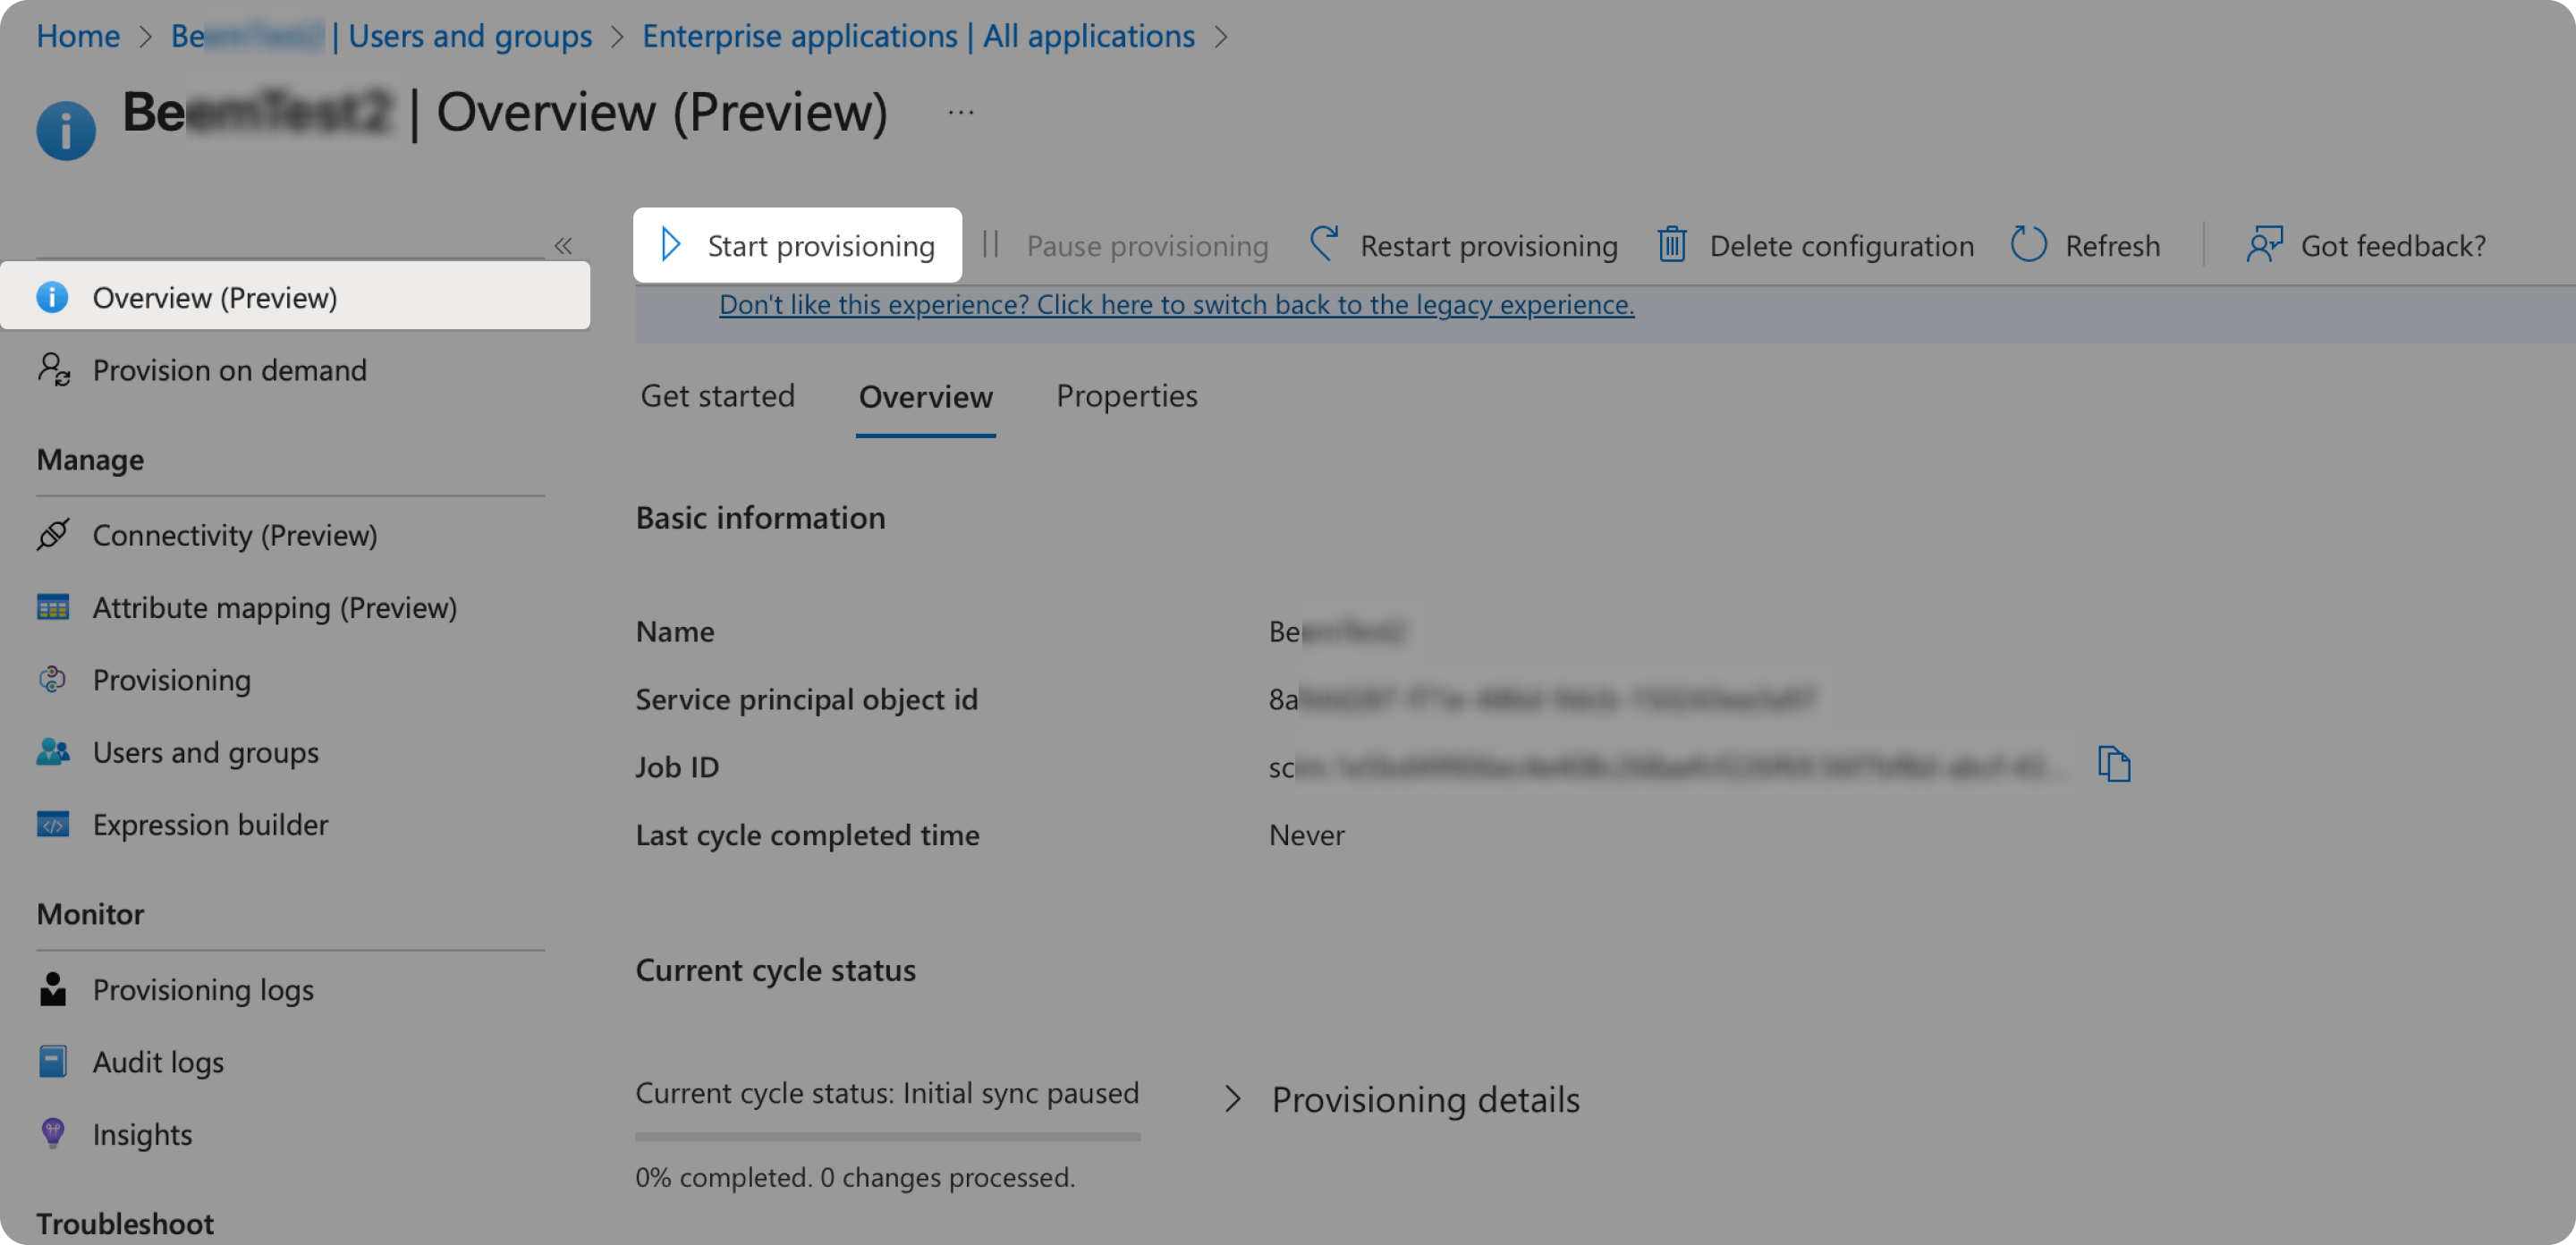The image size is (2576, 1245).
Task: Click the Refresh circular arrow icon
Action: [x=2028, y=244]
